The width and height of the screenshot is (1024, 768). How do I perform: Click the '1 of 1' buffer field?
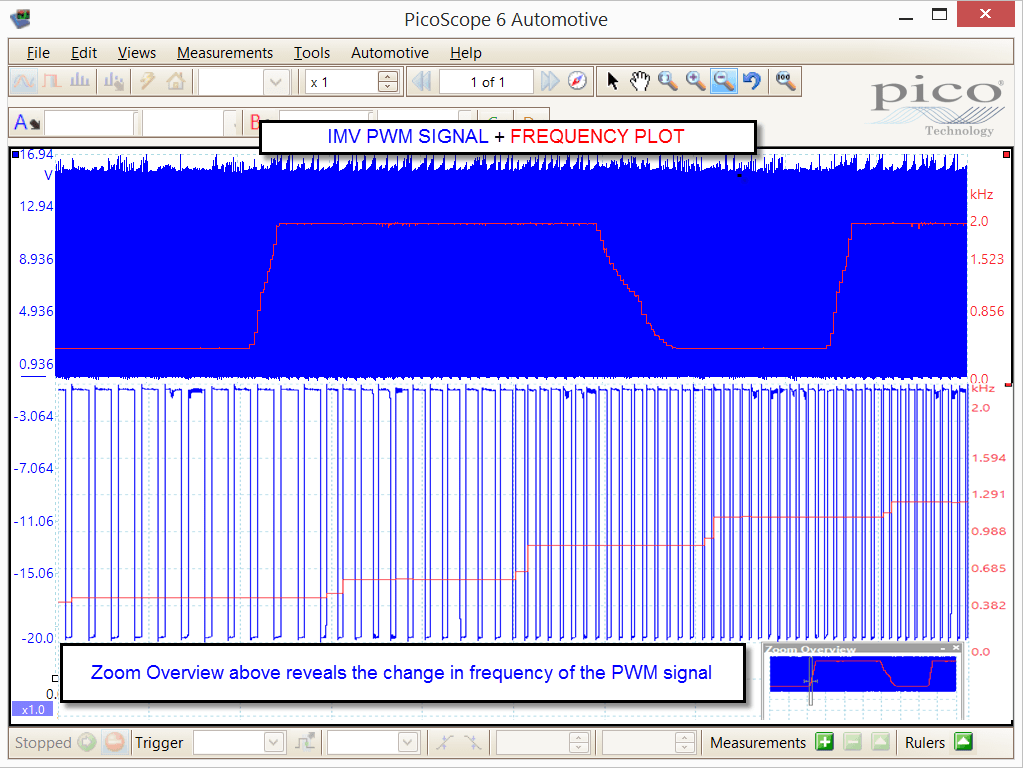tap(487, 82)
